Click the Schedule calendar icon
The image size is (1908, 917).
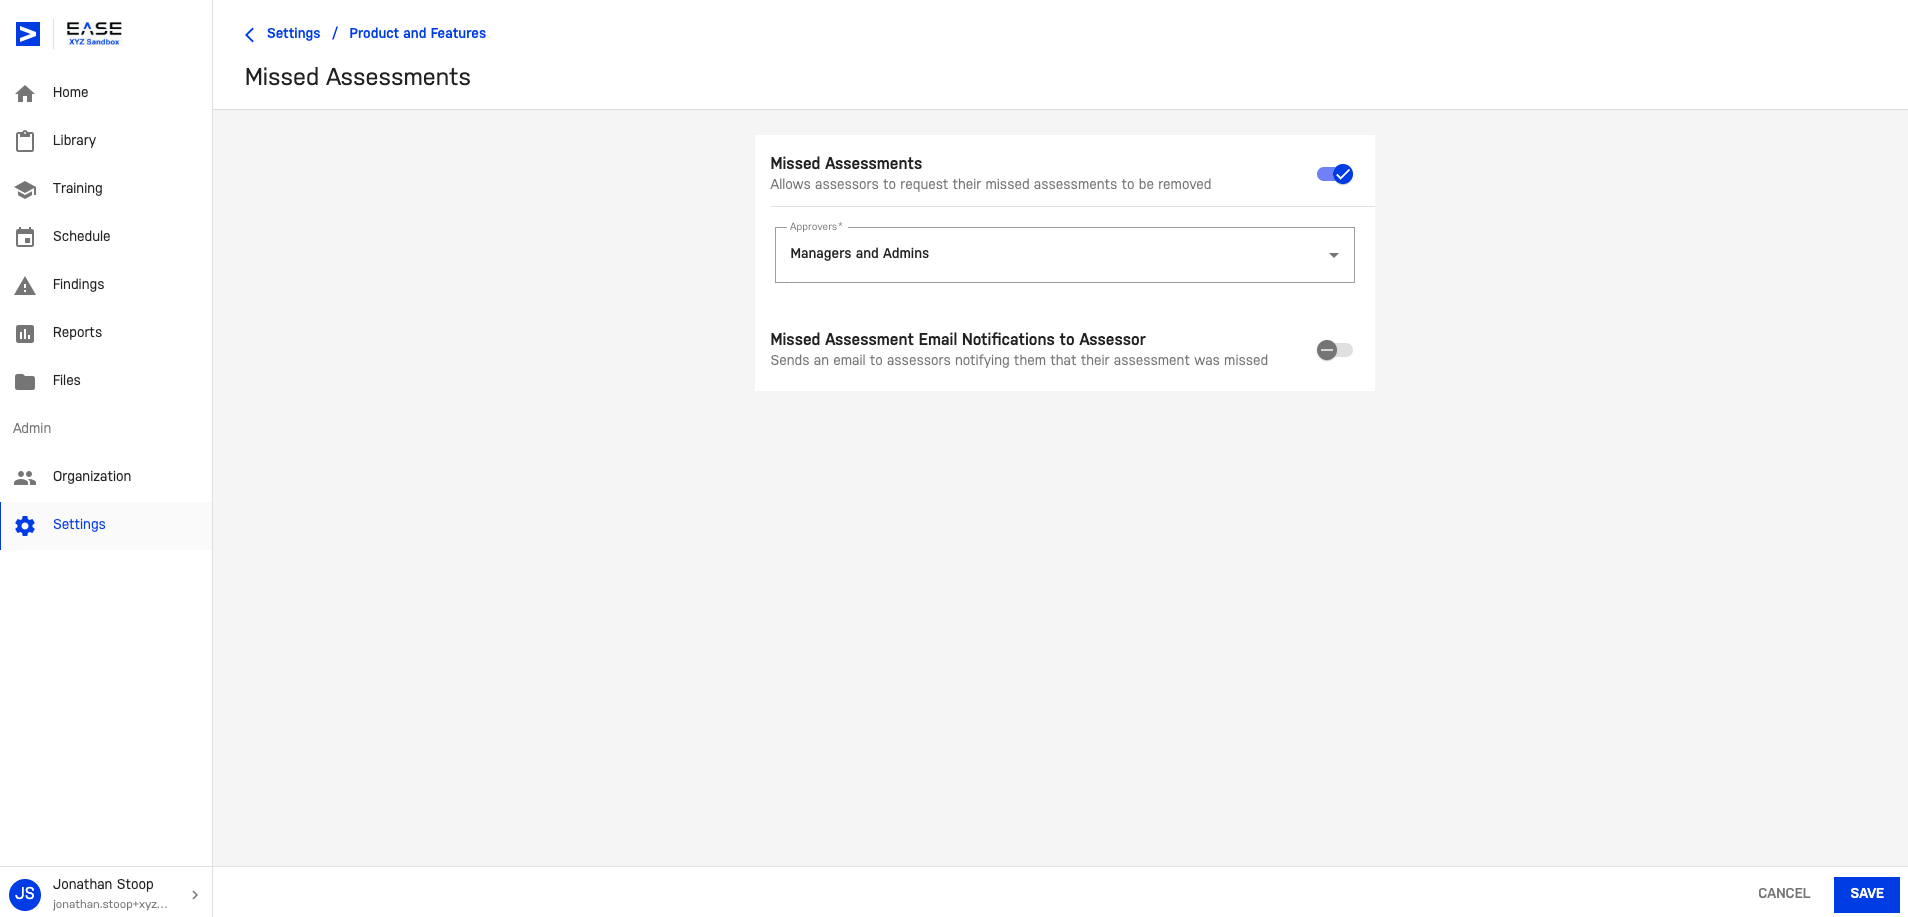[x=25, y=237]
